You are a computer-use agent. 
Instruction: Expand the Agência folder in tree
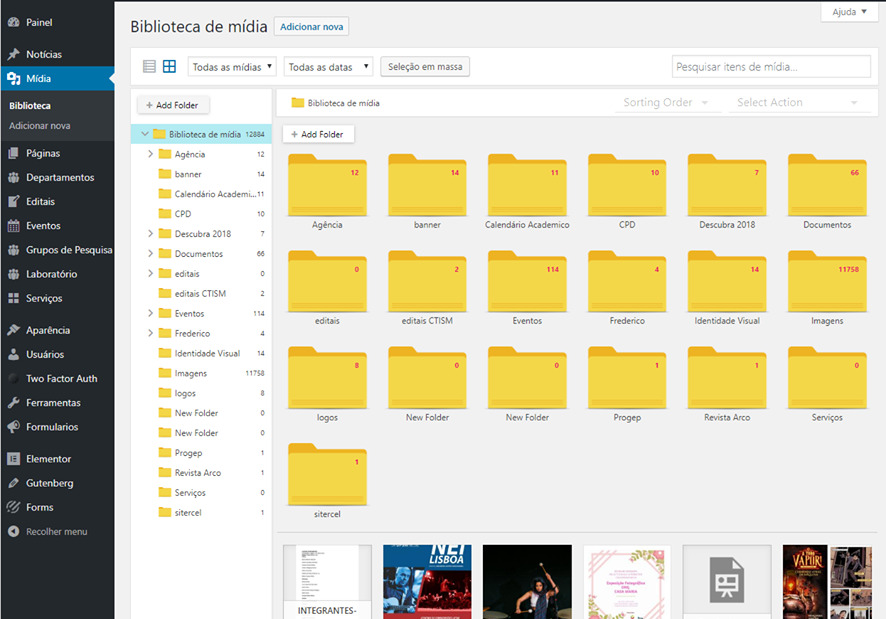[x=150, y=154]
